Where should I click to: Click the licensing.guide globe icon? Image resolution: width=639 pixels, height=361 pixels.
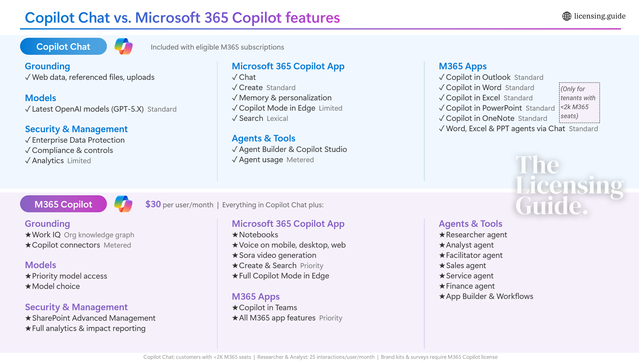pos(566,16)
